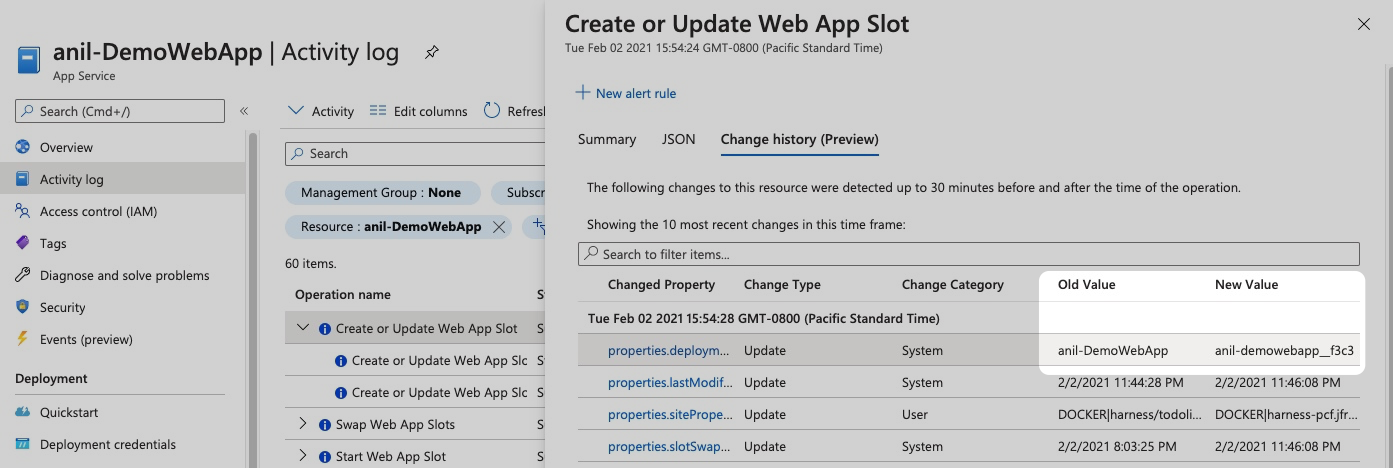Click Edit columns in the toolbar

click(419, 111)
